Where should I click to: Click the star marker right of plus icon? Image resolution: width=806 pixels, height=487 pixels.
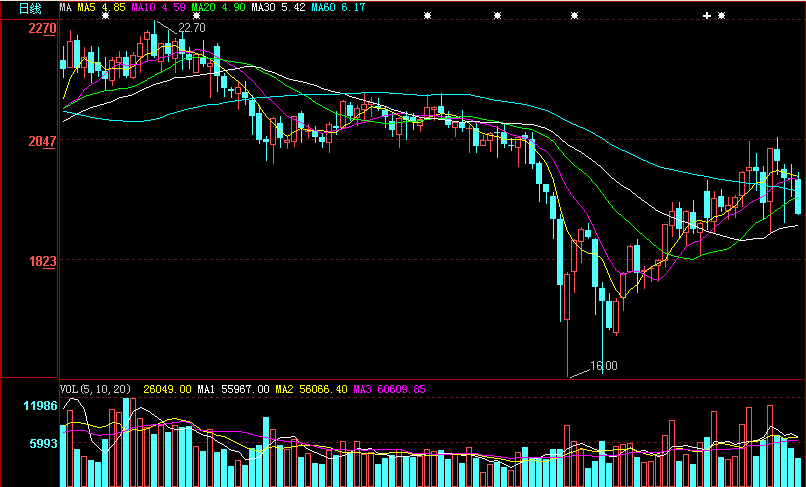tap(721, 16)
